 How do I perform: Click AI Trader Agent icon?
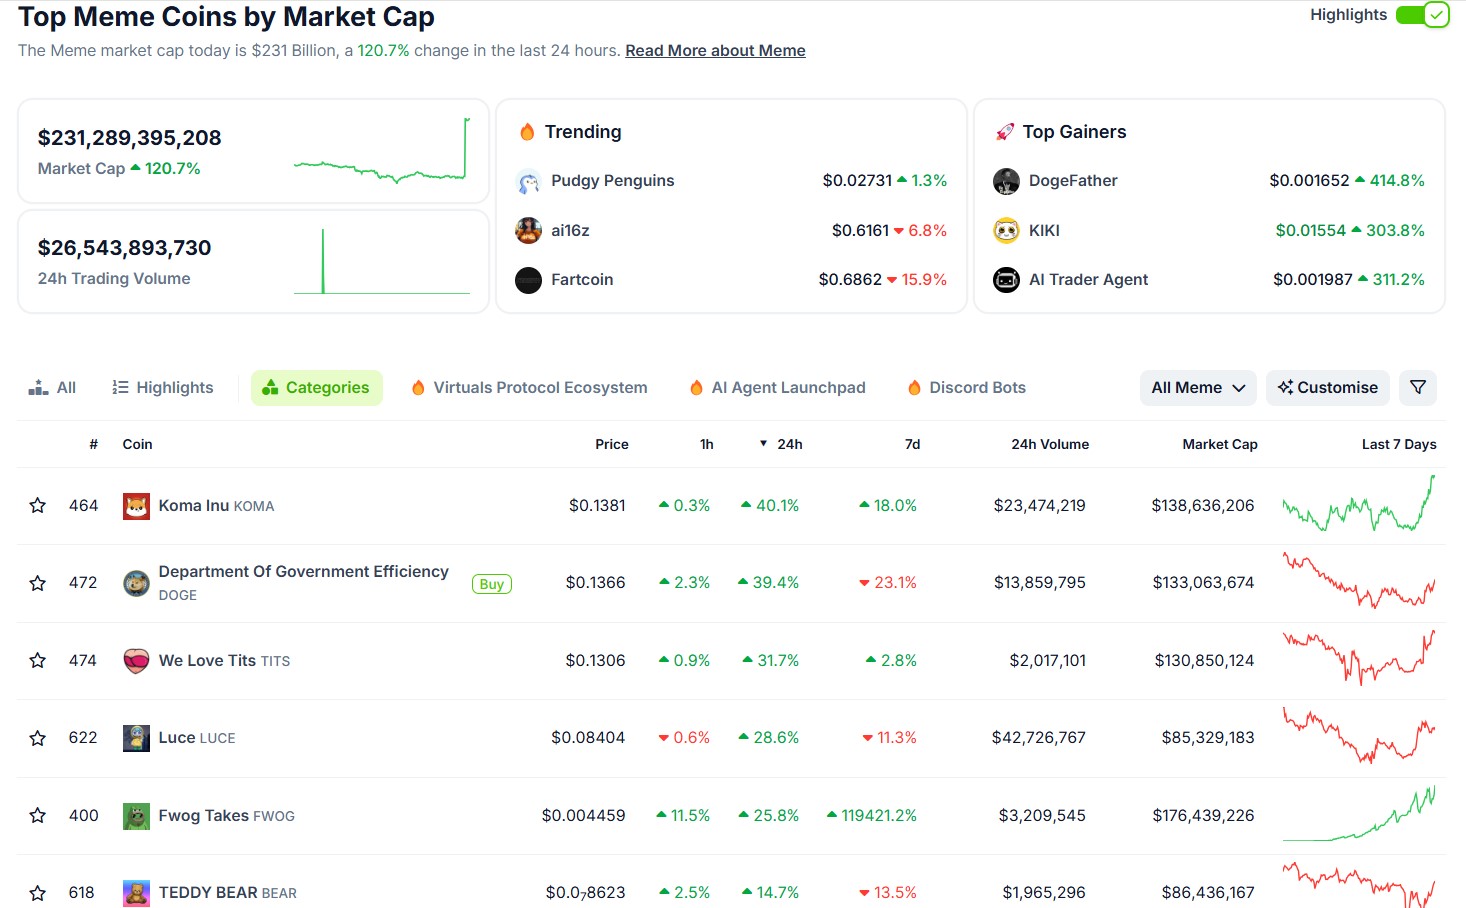(x=1006, y=280)
